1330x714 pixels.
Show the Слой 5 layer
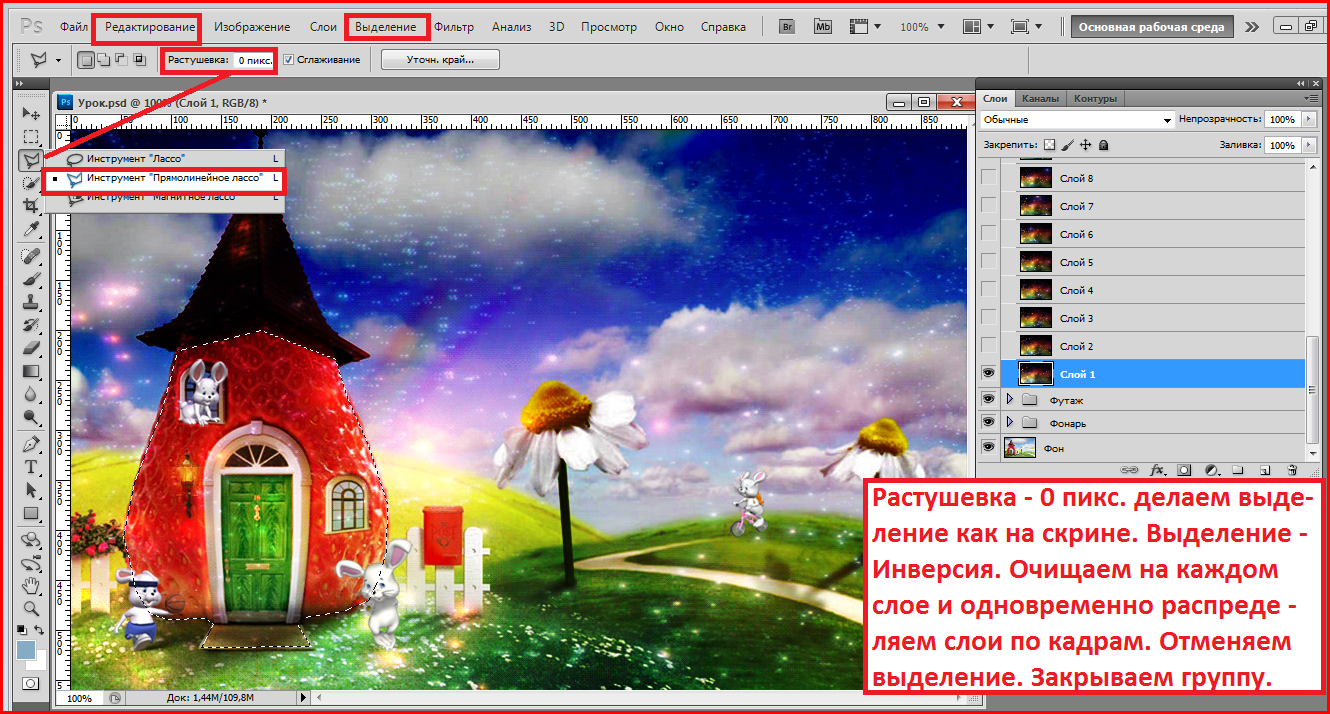point(988,262)
